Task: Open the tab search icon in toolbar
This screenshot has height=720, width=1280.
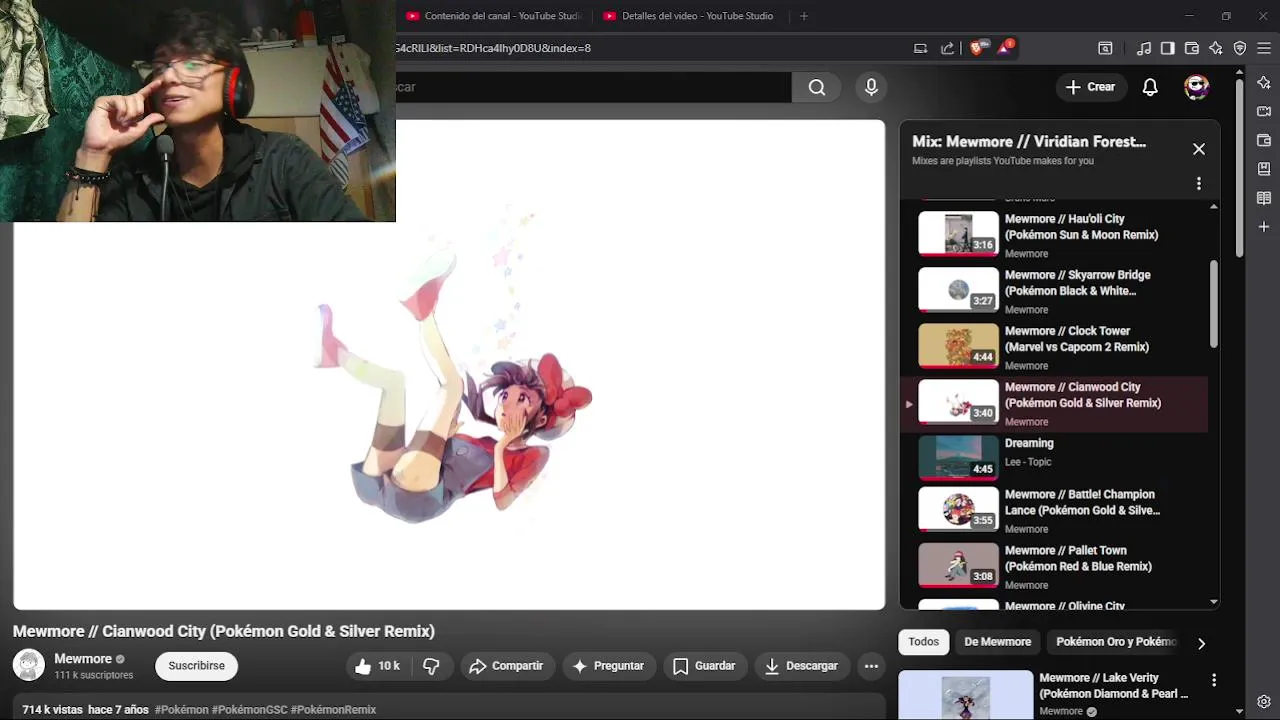Action: tap(1105, 48)
